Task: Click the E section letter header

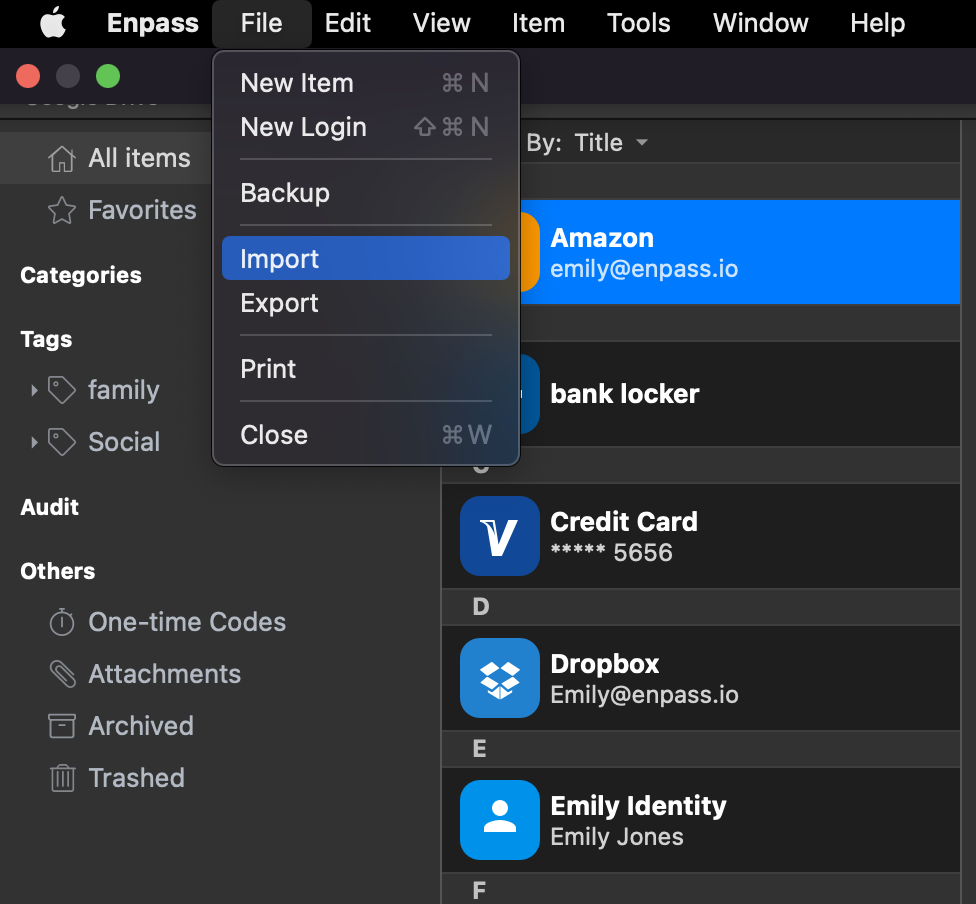Action: 479,748
